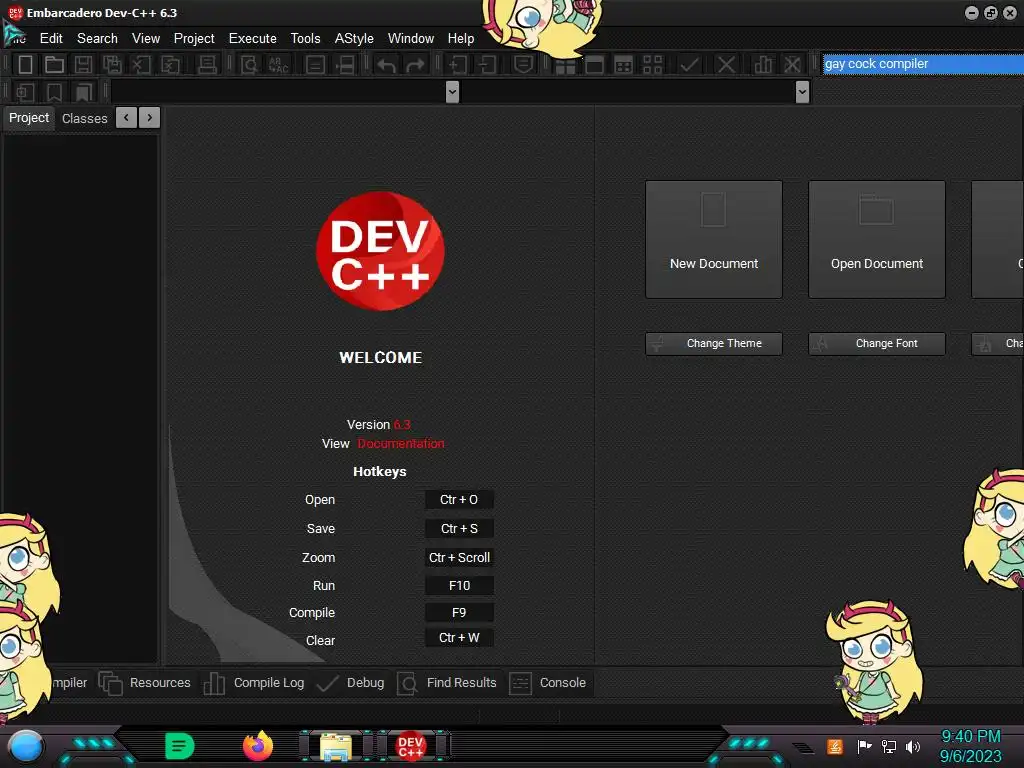
Task: Click the Close file toolbar icon
Action: pos(141,64)
